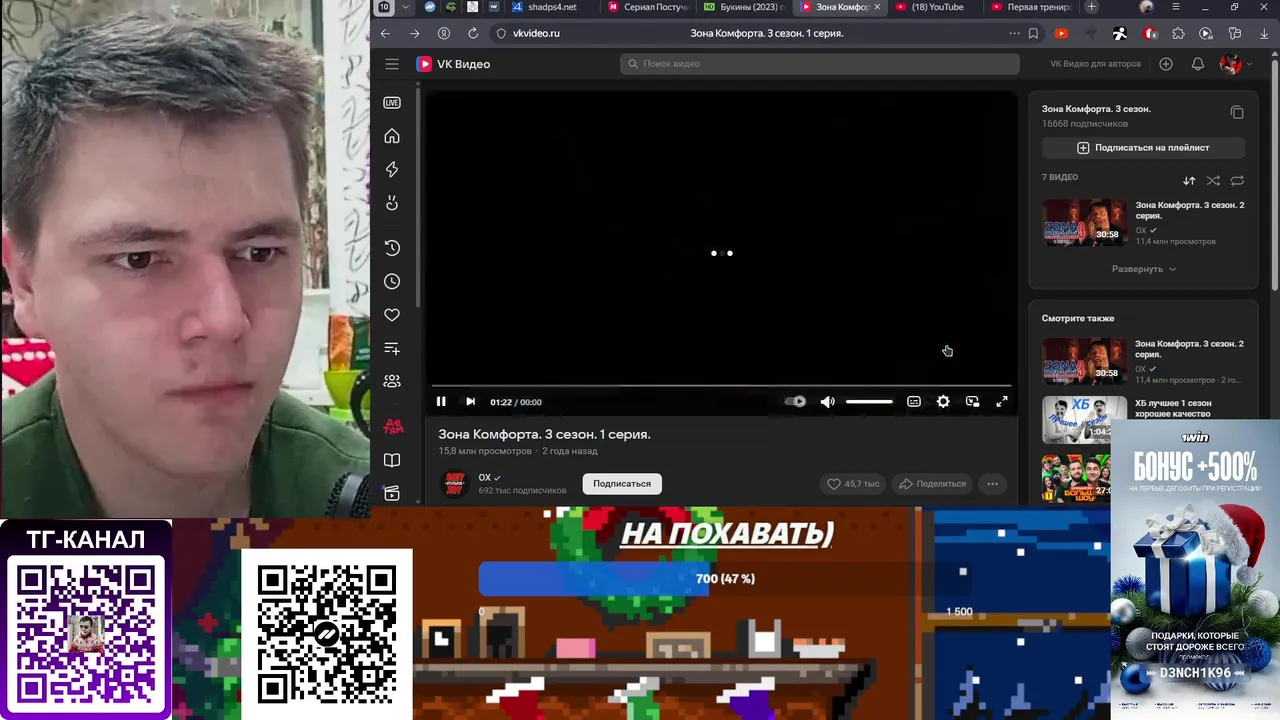Toggle autoplay switch in player
Image resolution: width=1280 pixels, height=720 pixels.
795,402
